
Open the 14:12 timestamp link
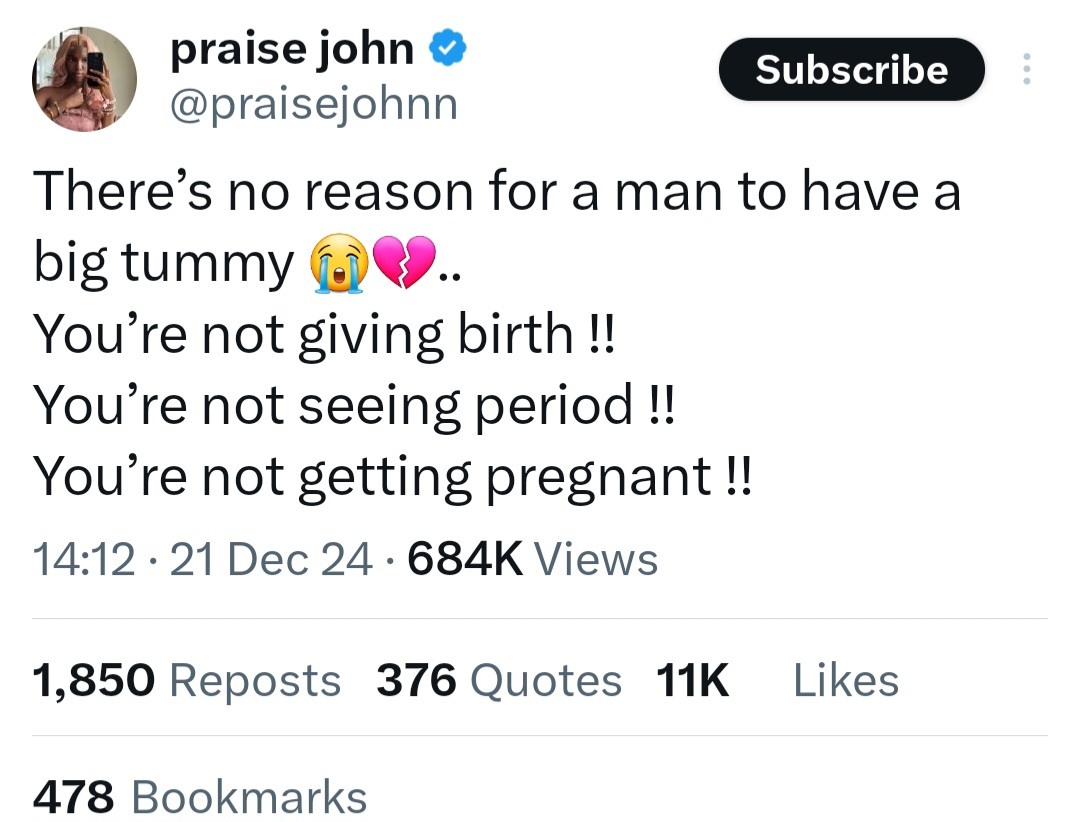[83, 559]
